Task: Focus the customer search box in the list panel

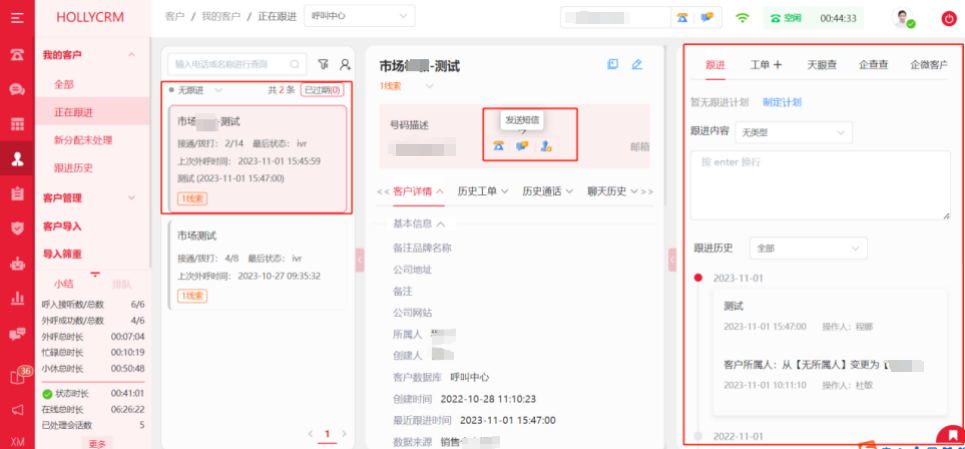Action: pos(237,63)
